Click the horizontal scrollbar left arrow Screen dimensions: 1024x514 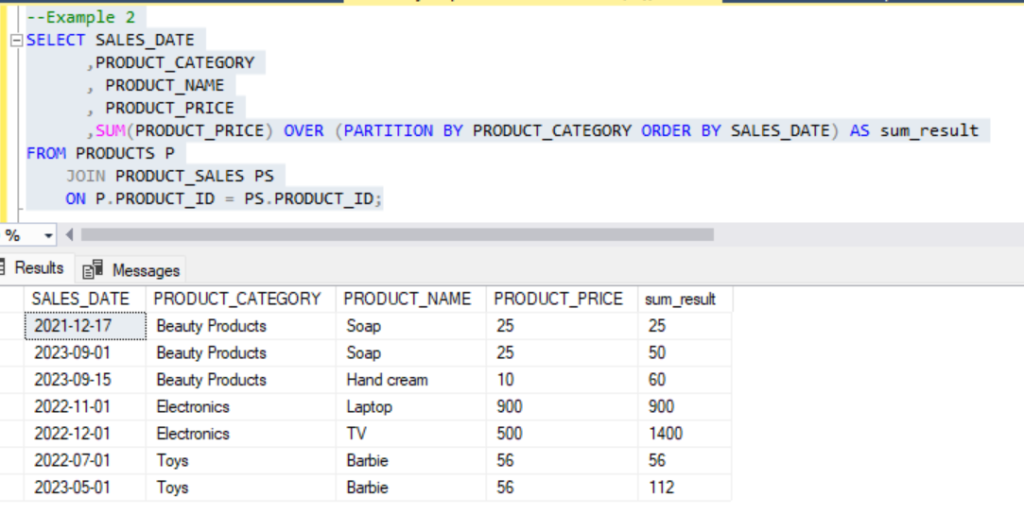click(69, 235)
